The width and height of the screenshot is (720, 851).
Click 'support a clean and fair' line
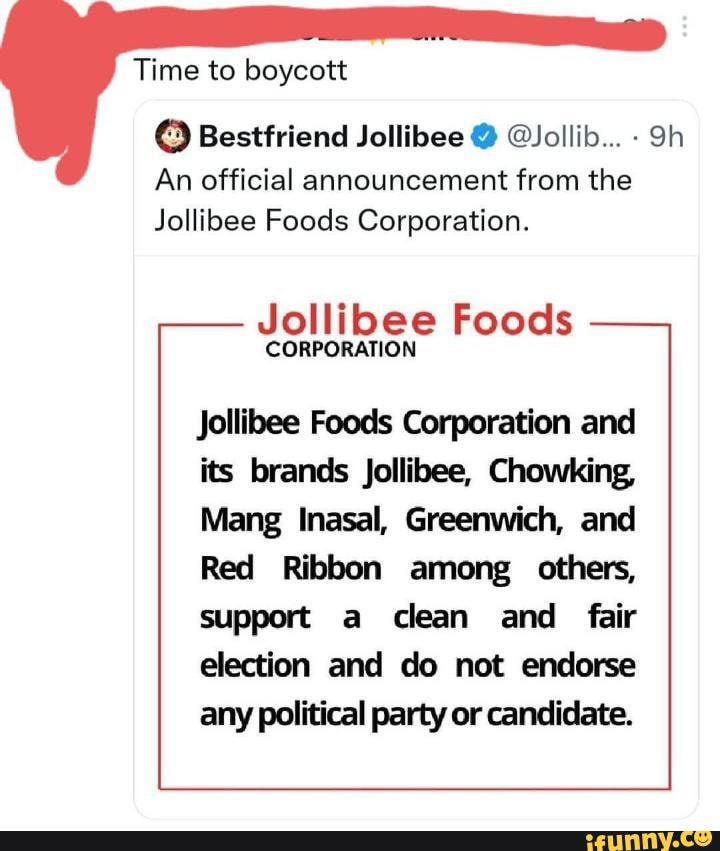[x=417, y=617]
